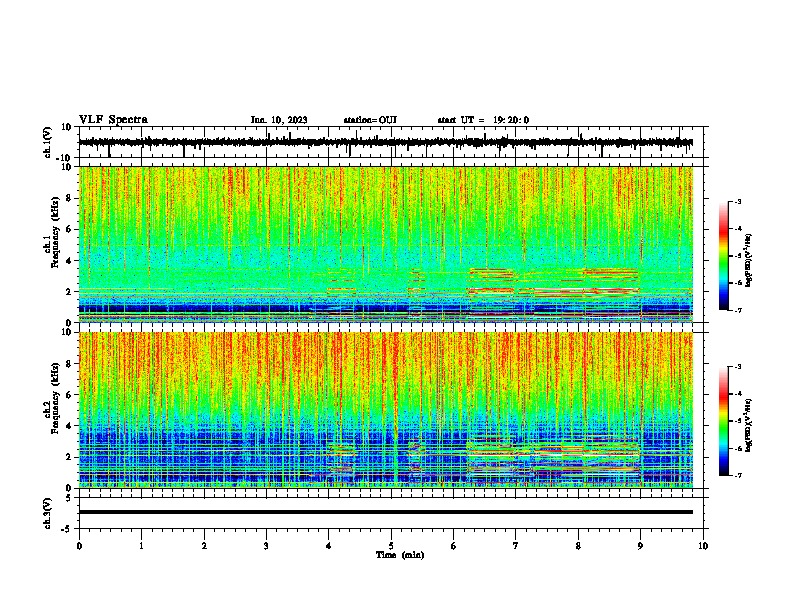This screenshot has width=792, height=612.
Task: Click the ch.2 spectrogram "2" kHz tick label
Action: point(69,457)
